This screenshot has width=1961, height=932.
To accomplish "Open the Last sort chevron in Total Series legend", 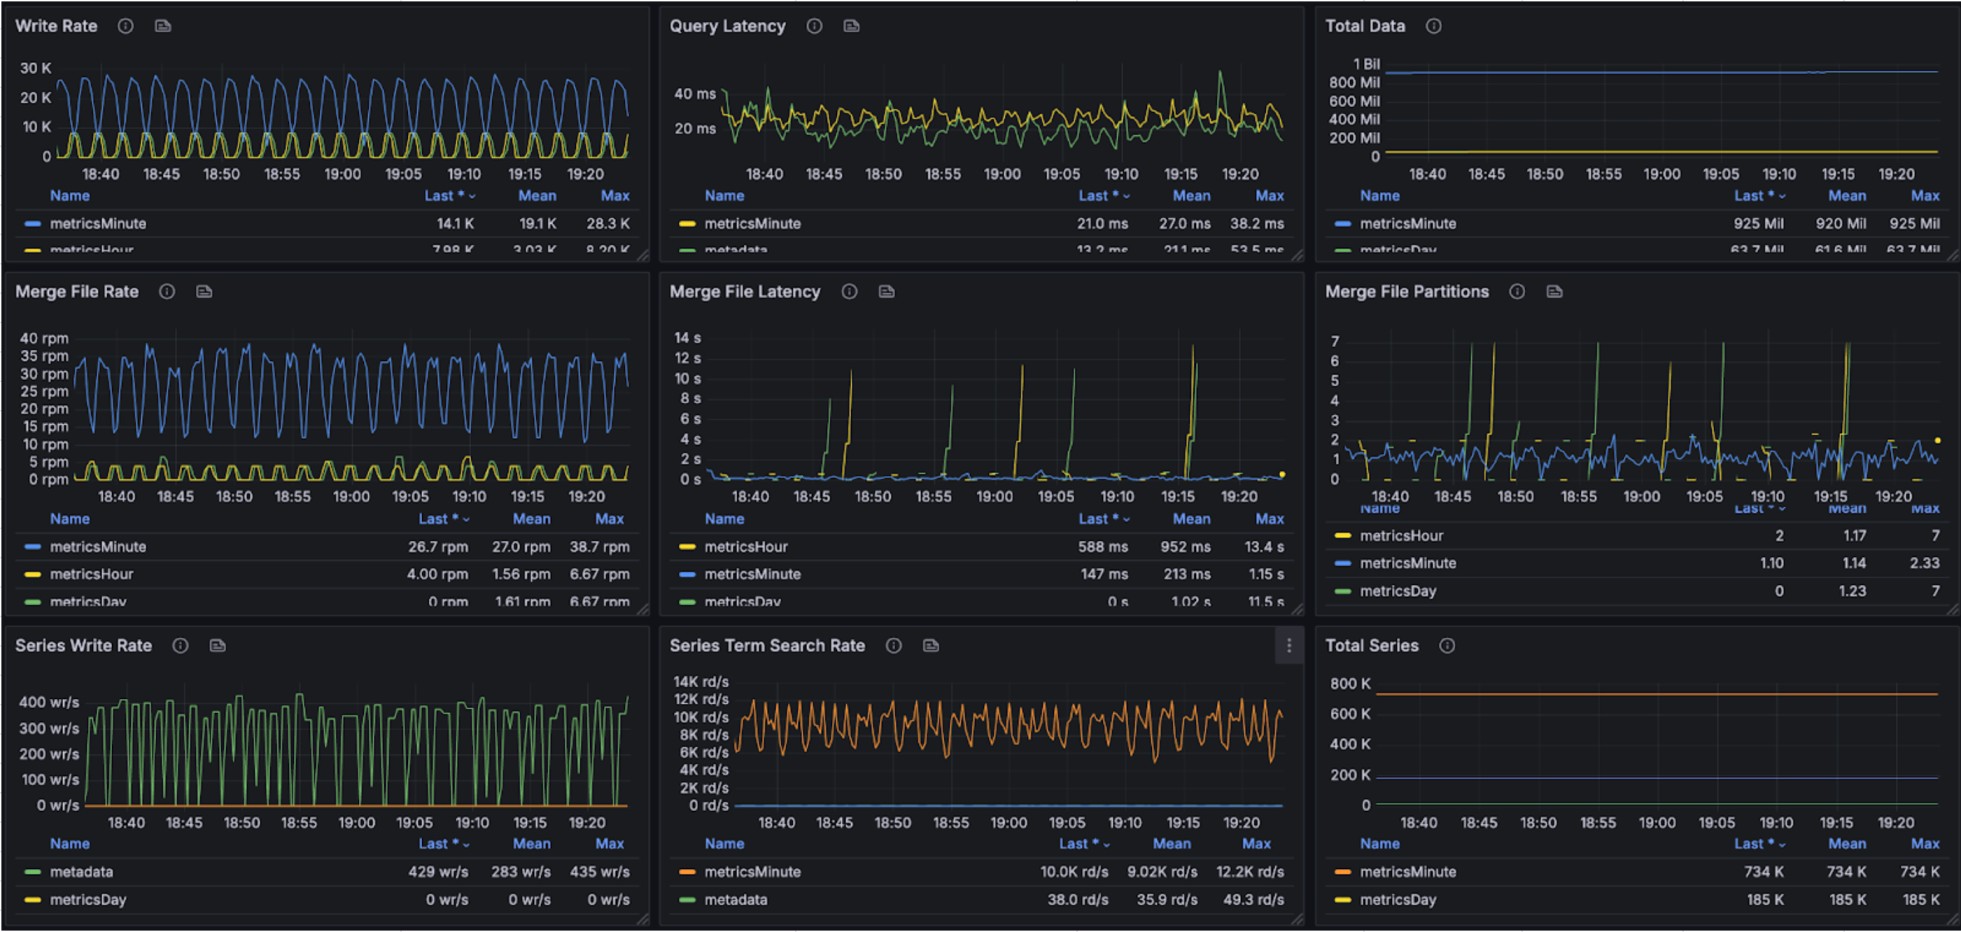I will 1781,845.
